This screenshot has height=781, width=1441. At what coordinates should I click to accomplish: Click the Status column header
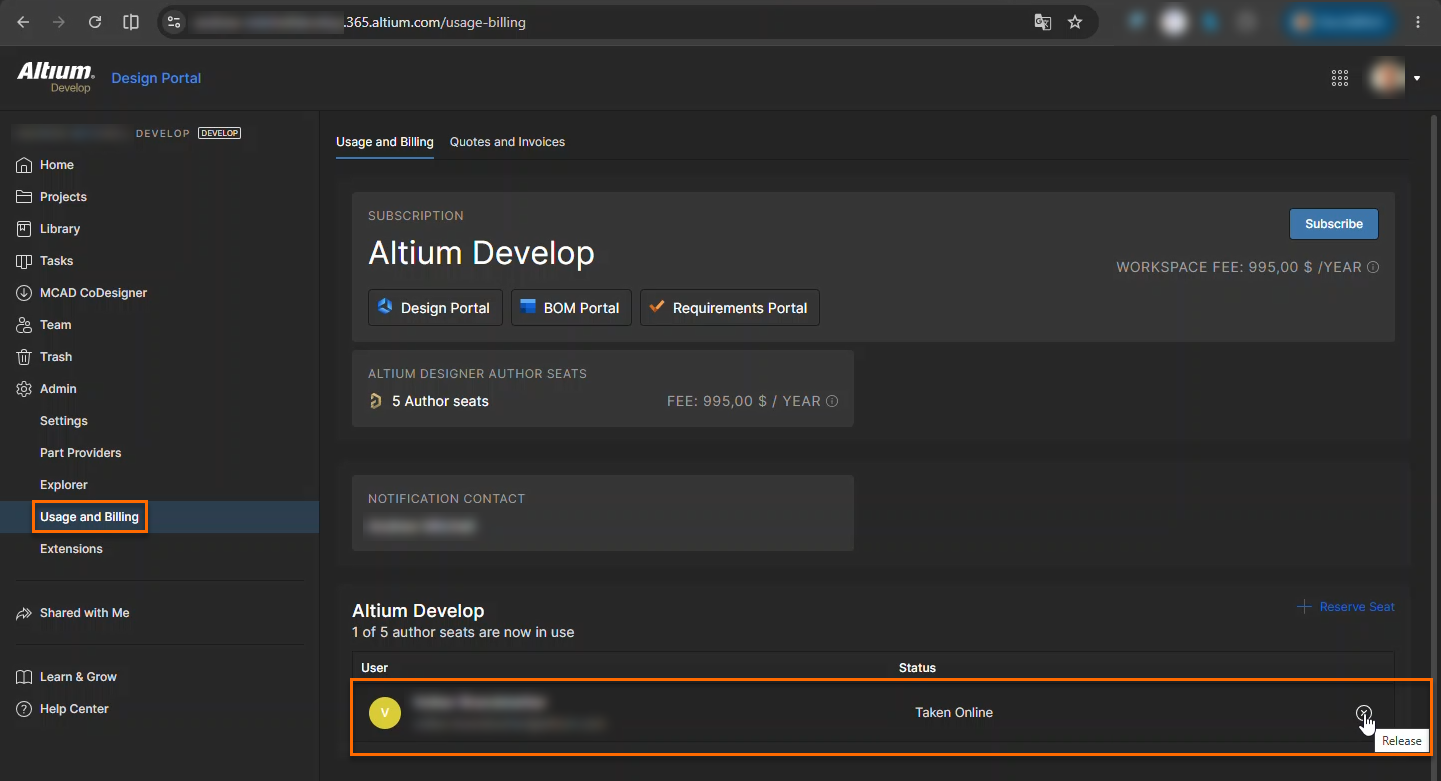(917, 668)
